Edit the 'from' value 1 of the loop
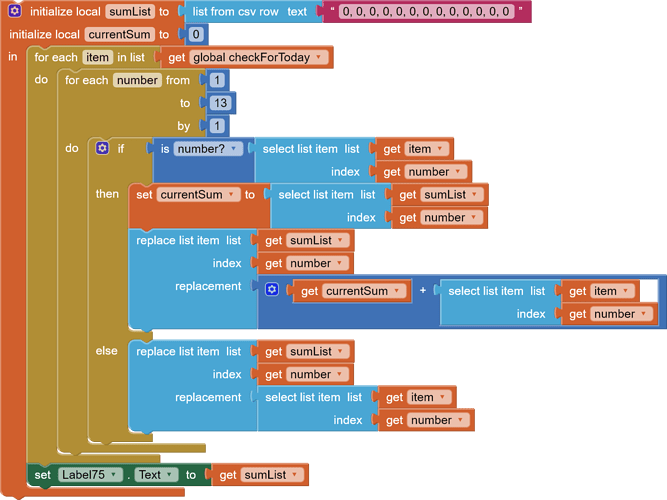 pos(217,80)
